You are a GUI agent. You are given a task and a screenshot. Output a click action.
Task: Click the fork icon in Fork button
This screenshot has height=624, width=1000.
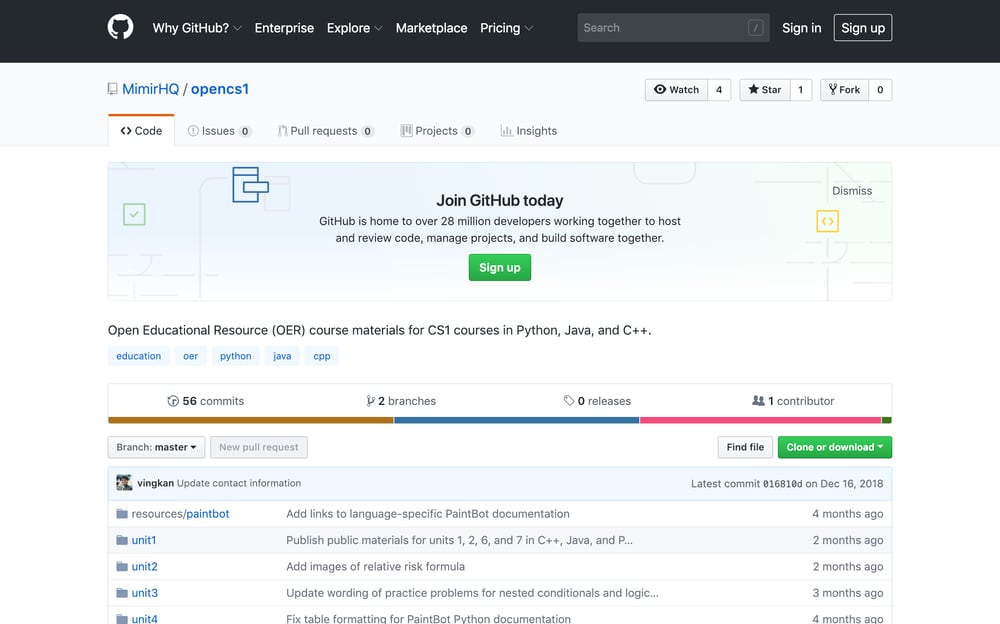click(832, 89)
